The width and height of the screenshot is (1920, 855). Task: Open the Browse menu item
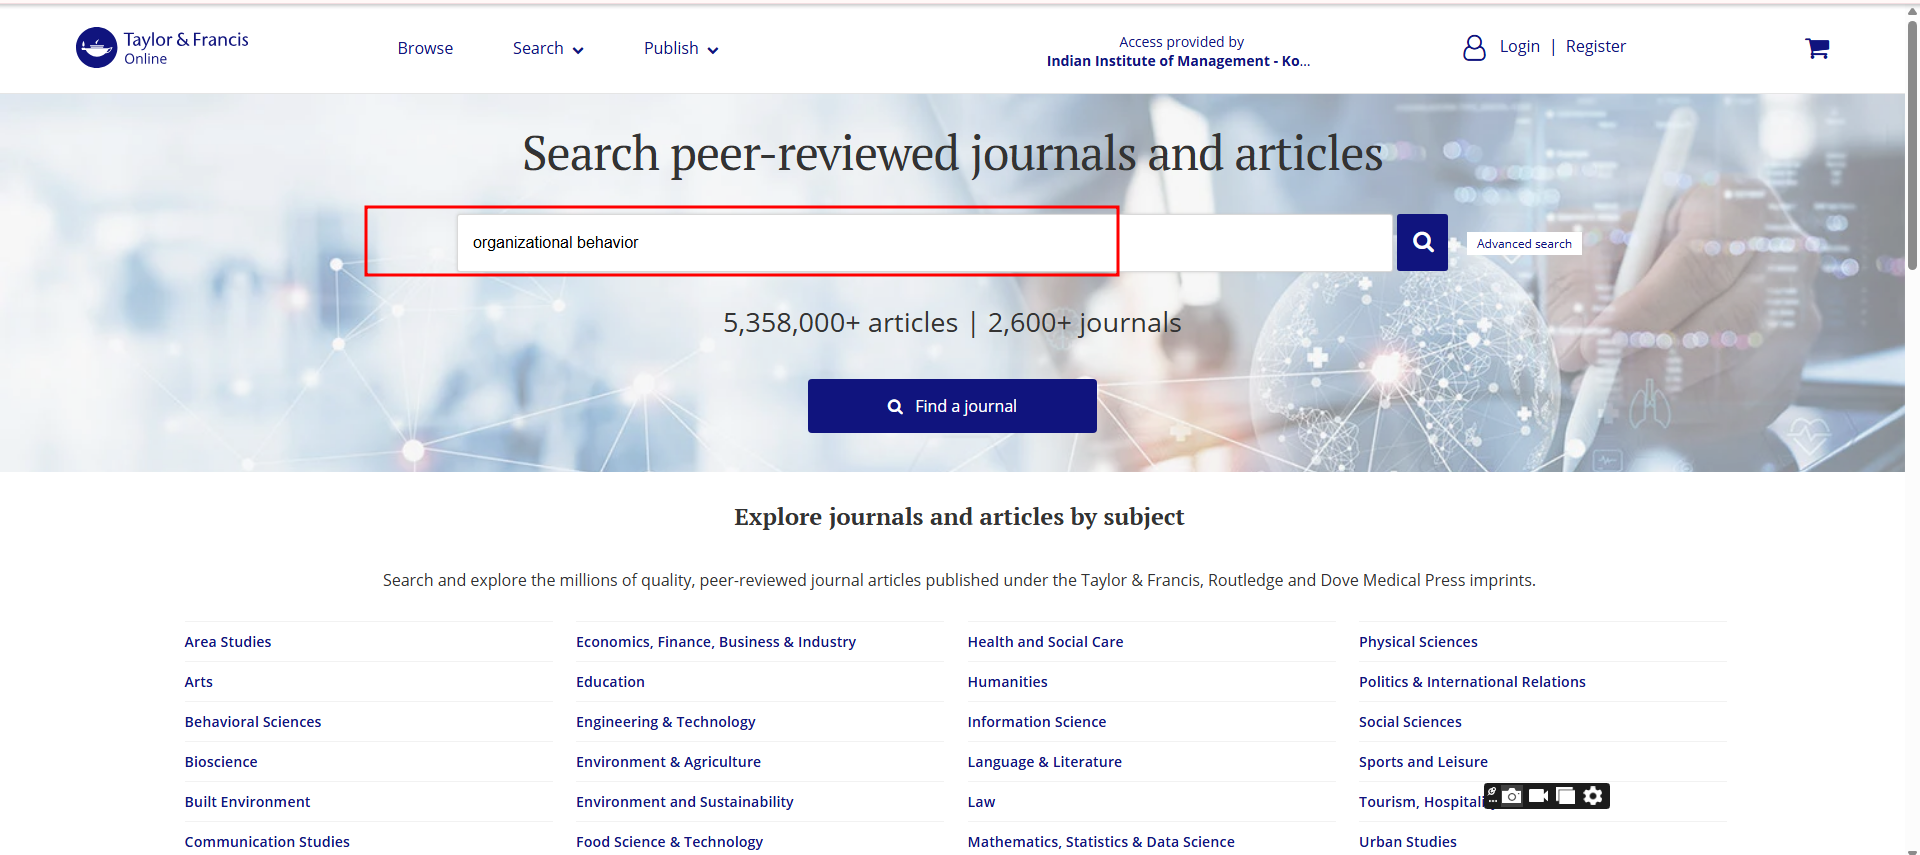pos(425,48)
